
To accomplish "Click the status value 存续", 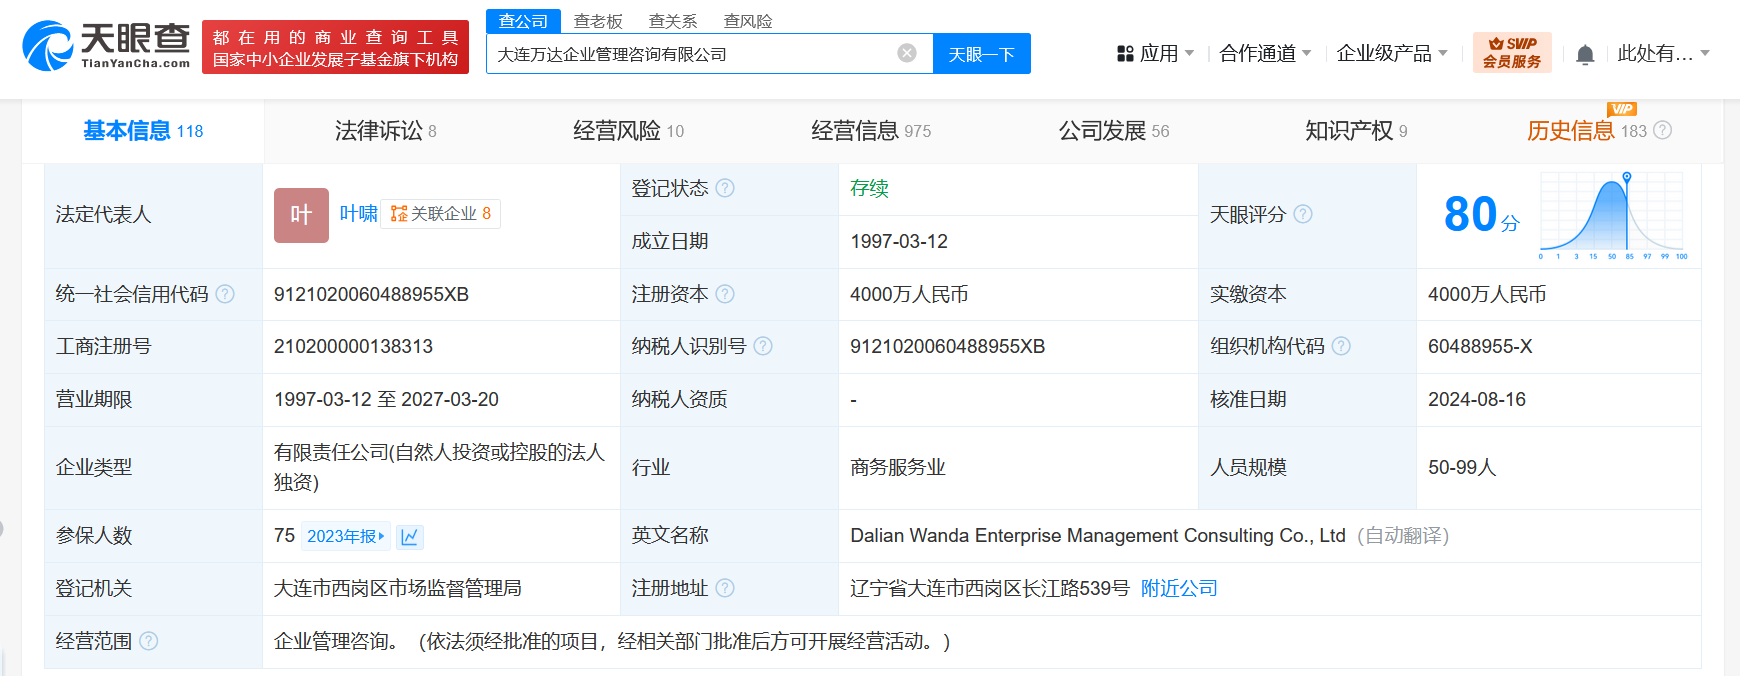I will pyautogui.click(x=869, y=188).
